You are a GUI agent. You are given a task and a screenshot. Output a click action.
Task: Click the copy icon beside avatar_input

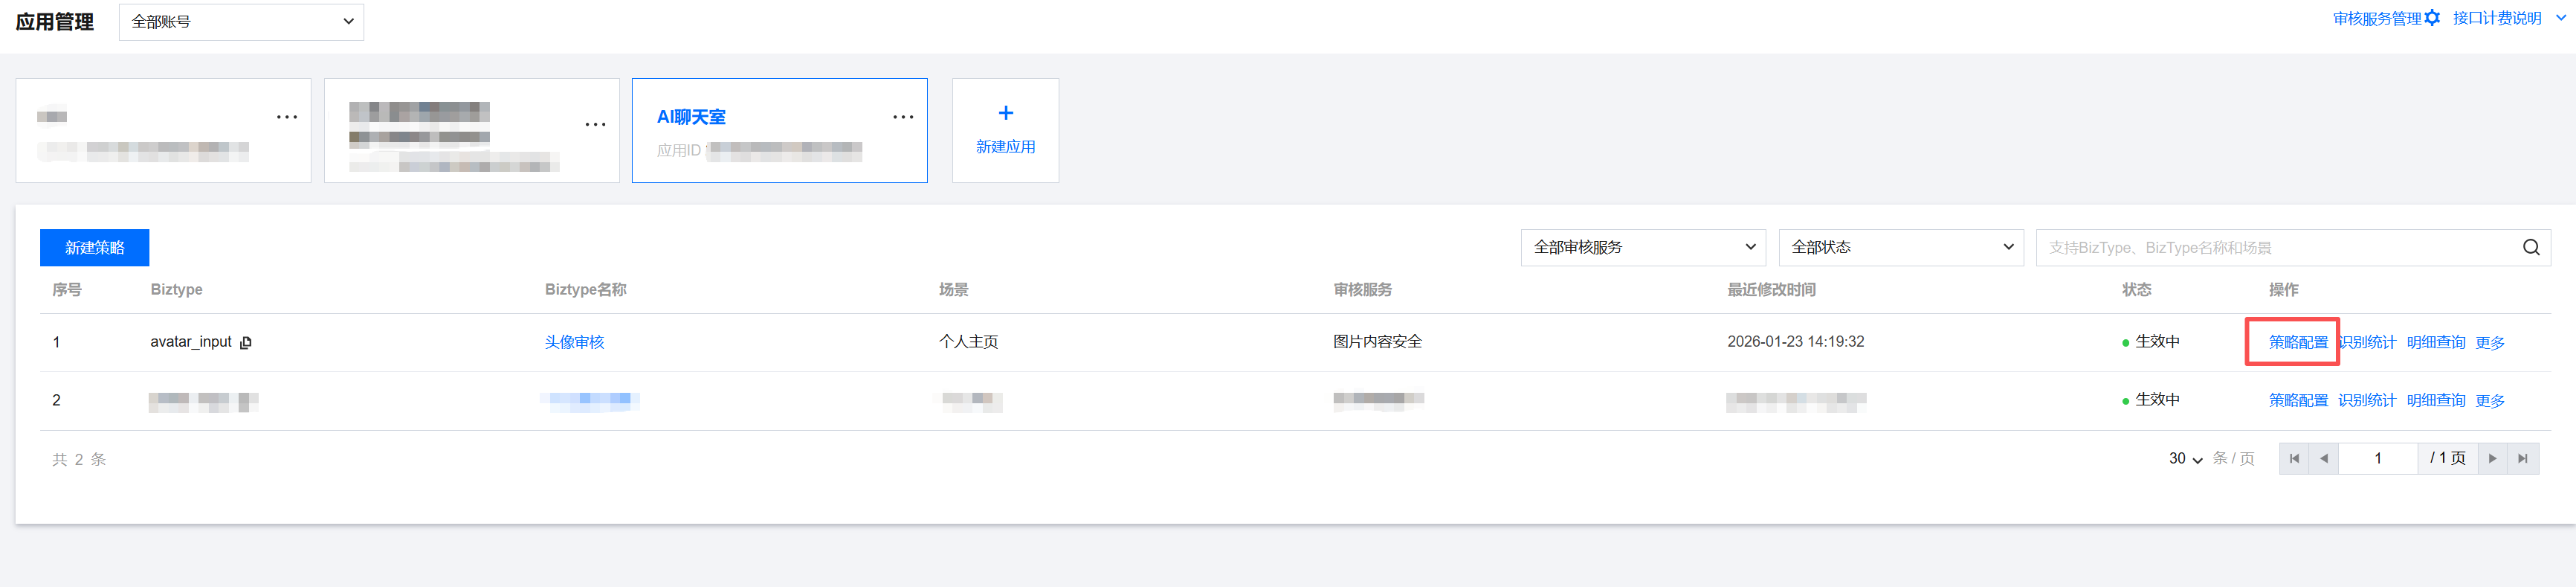(246, 342)
